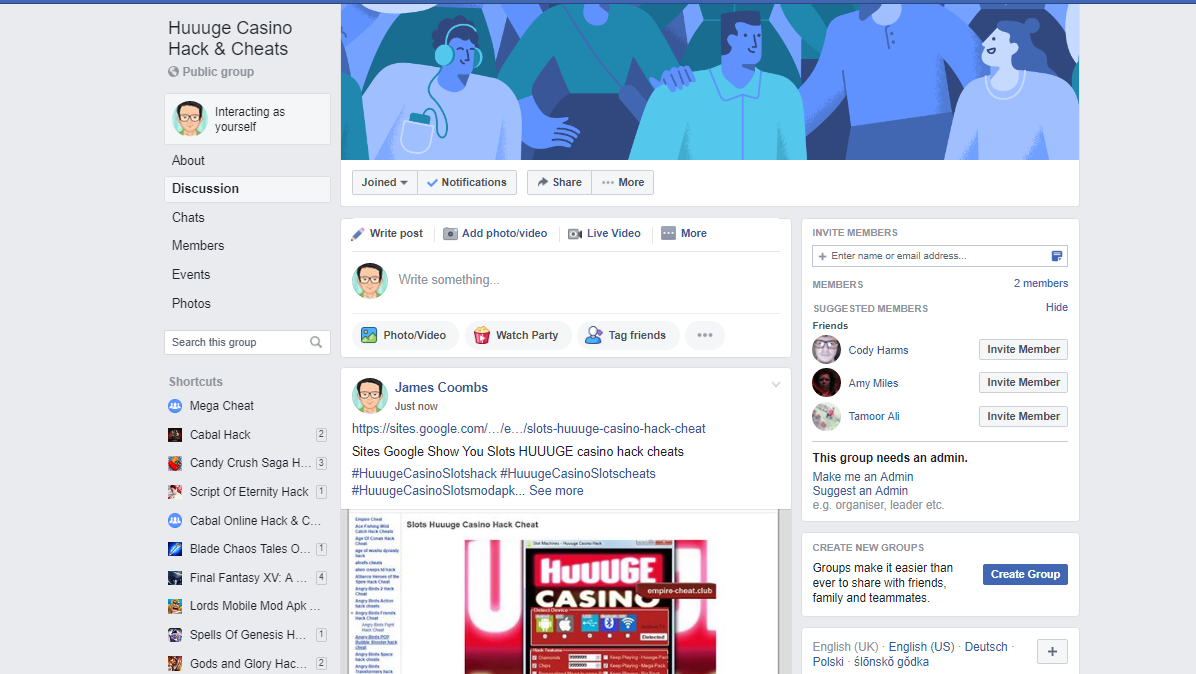Viewport: 1196px width, 674px height.
Task: Click the Cabal Hack shortcut thumbnail icon
Action: [x=175, y=435]
